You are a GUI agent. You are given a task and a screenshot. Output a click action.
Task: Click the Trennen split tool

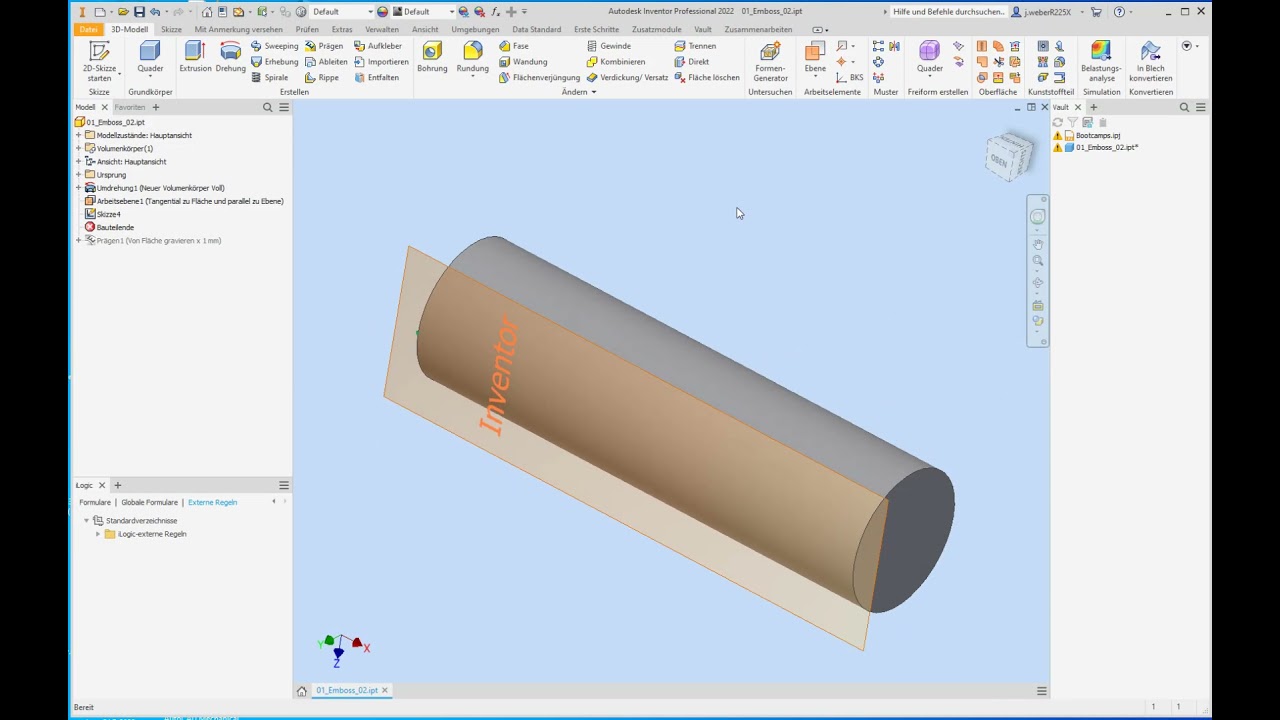pos(695,46)
